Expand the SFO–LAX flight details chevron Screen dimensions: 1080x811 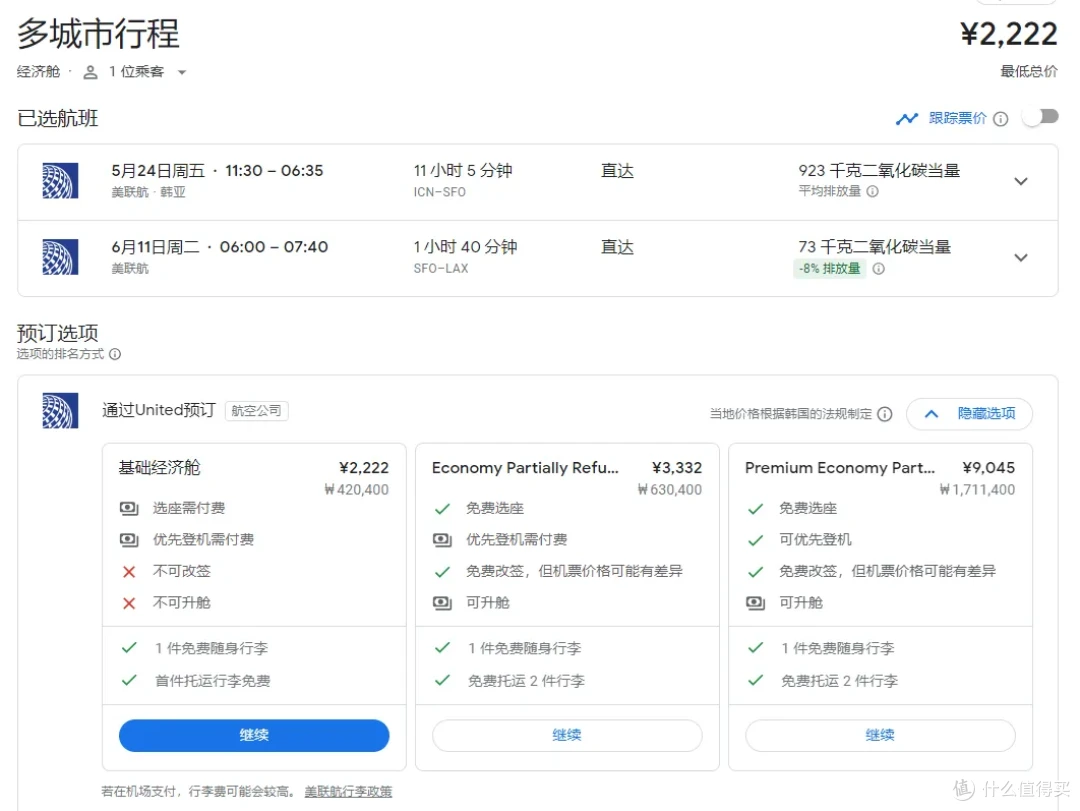point(1021,258)
